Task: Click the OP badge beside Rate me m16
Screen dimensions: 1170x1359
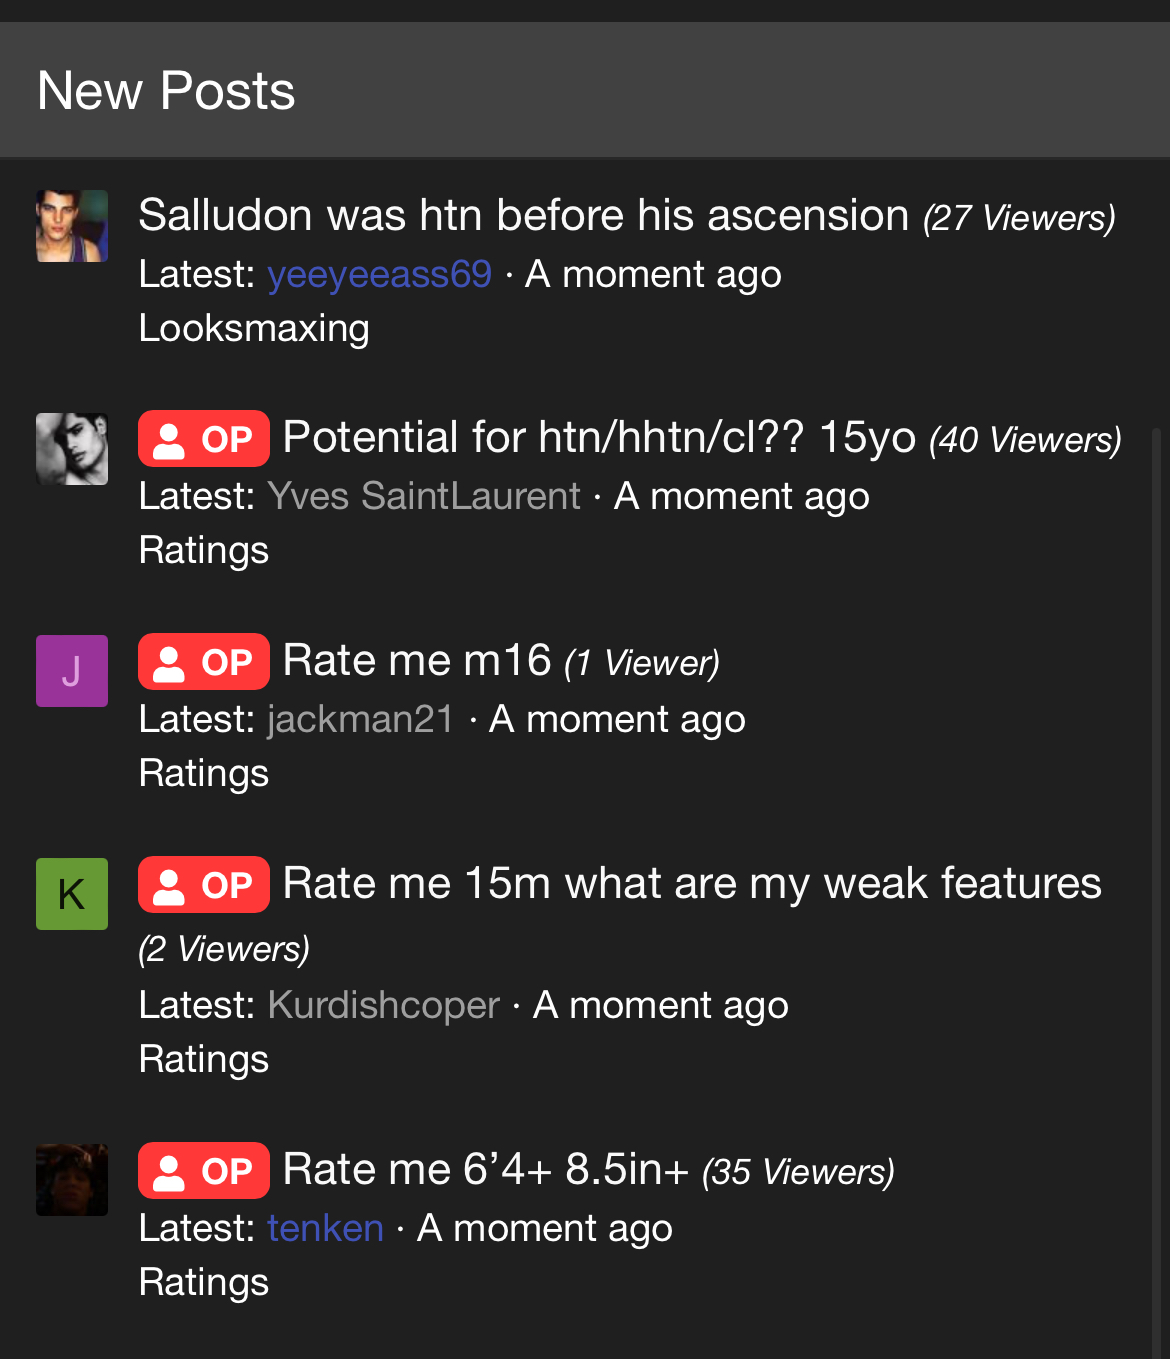Action: click(x=204, y=662)
